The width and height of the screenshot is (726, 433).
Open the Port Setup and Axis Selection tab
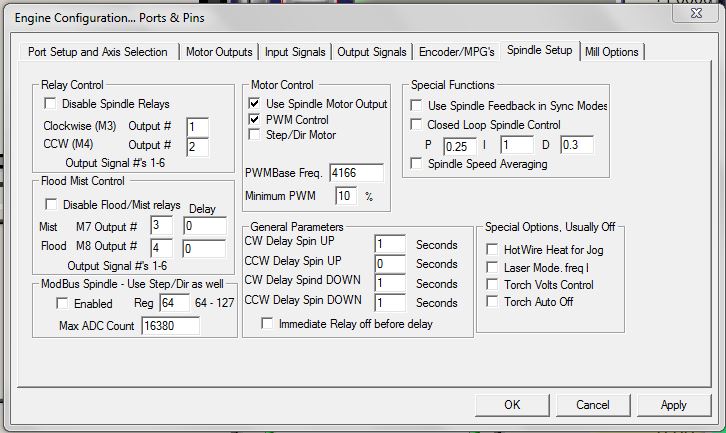pos(98,52)
